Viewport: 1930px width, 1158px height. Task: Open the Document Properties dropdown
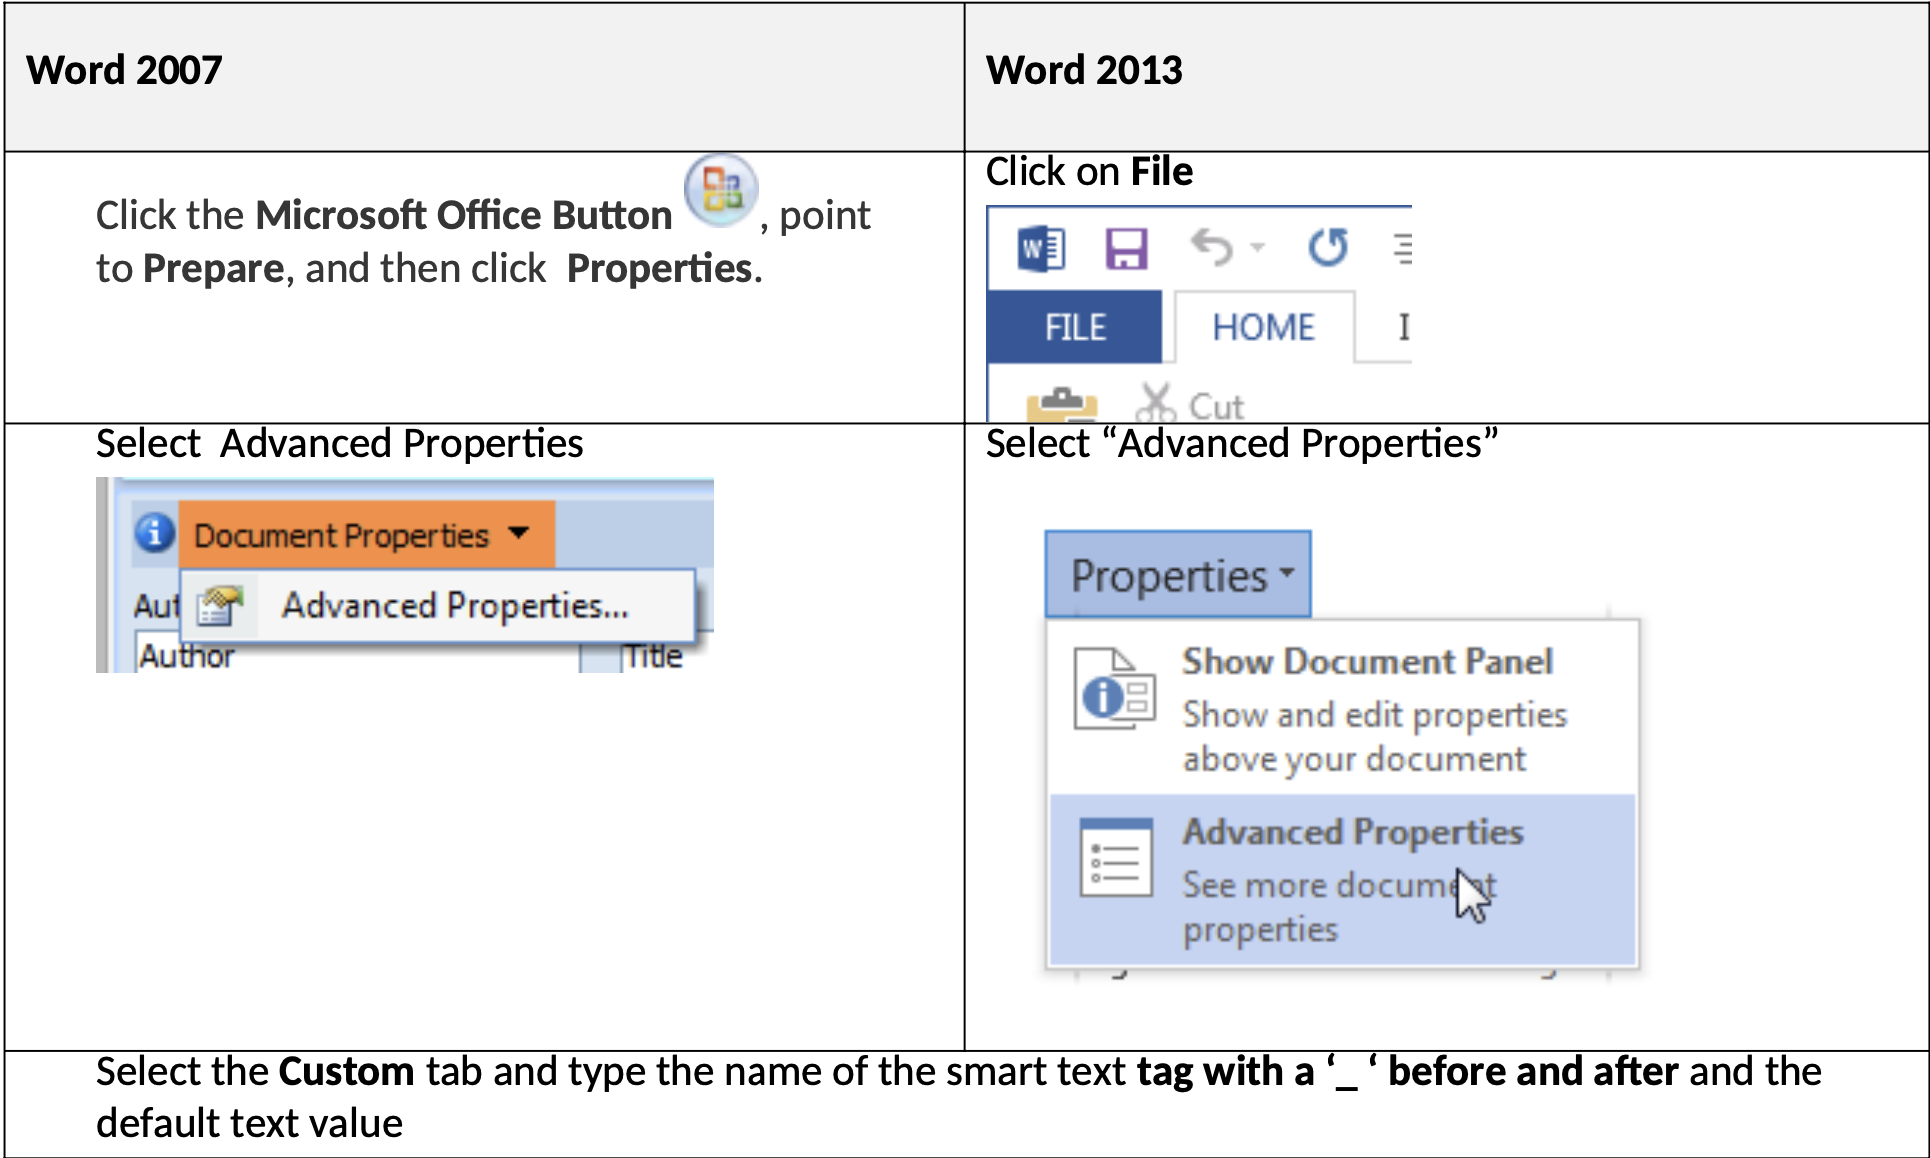pos(366,535)
